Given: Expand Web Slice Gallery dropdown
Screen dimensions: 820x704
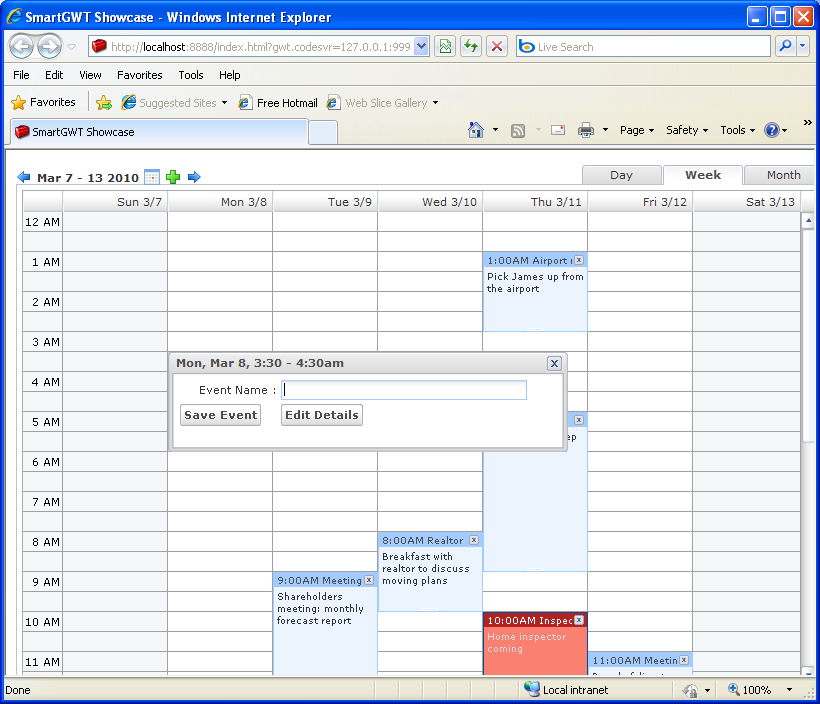Looking at the screenshot, I should pyautogui.click(x=435, y=103).
